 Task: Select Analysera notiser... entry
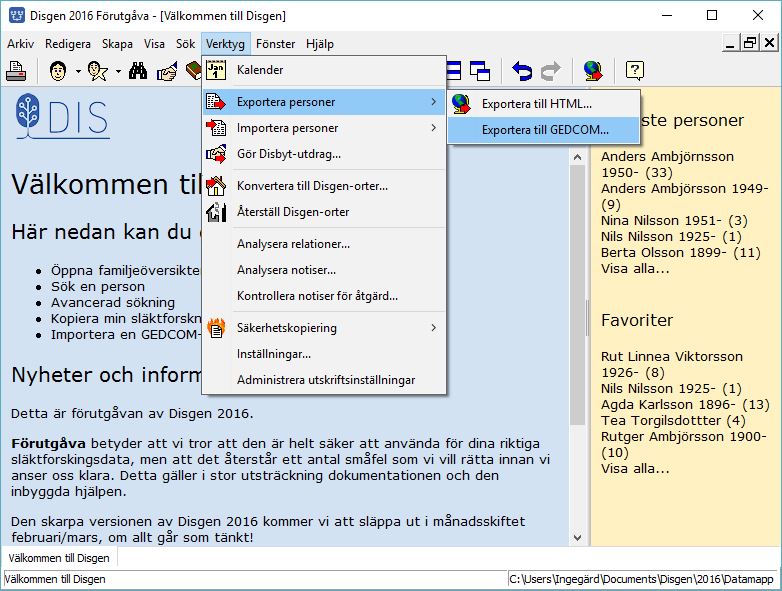(324, 269)
